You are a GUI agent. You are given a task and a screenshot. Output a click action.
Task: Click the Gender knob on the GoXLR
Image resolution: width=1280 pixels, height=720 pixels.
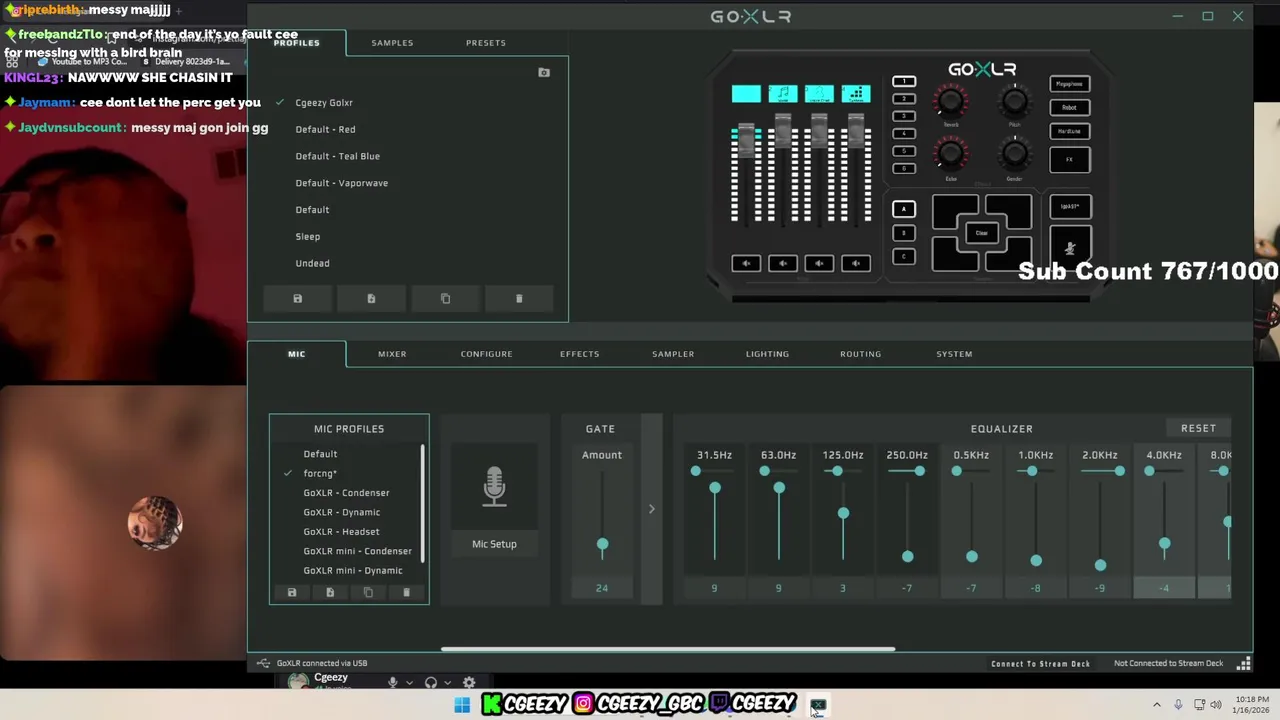click(x=1015, y=154)
